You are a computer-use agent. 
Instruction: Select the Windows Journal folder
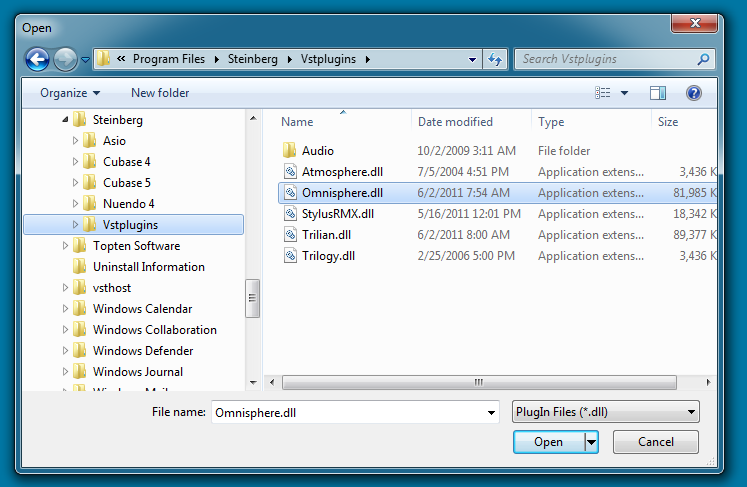click(x=138, y=372)
